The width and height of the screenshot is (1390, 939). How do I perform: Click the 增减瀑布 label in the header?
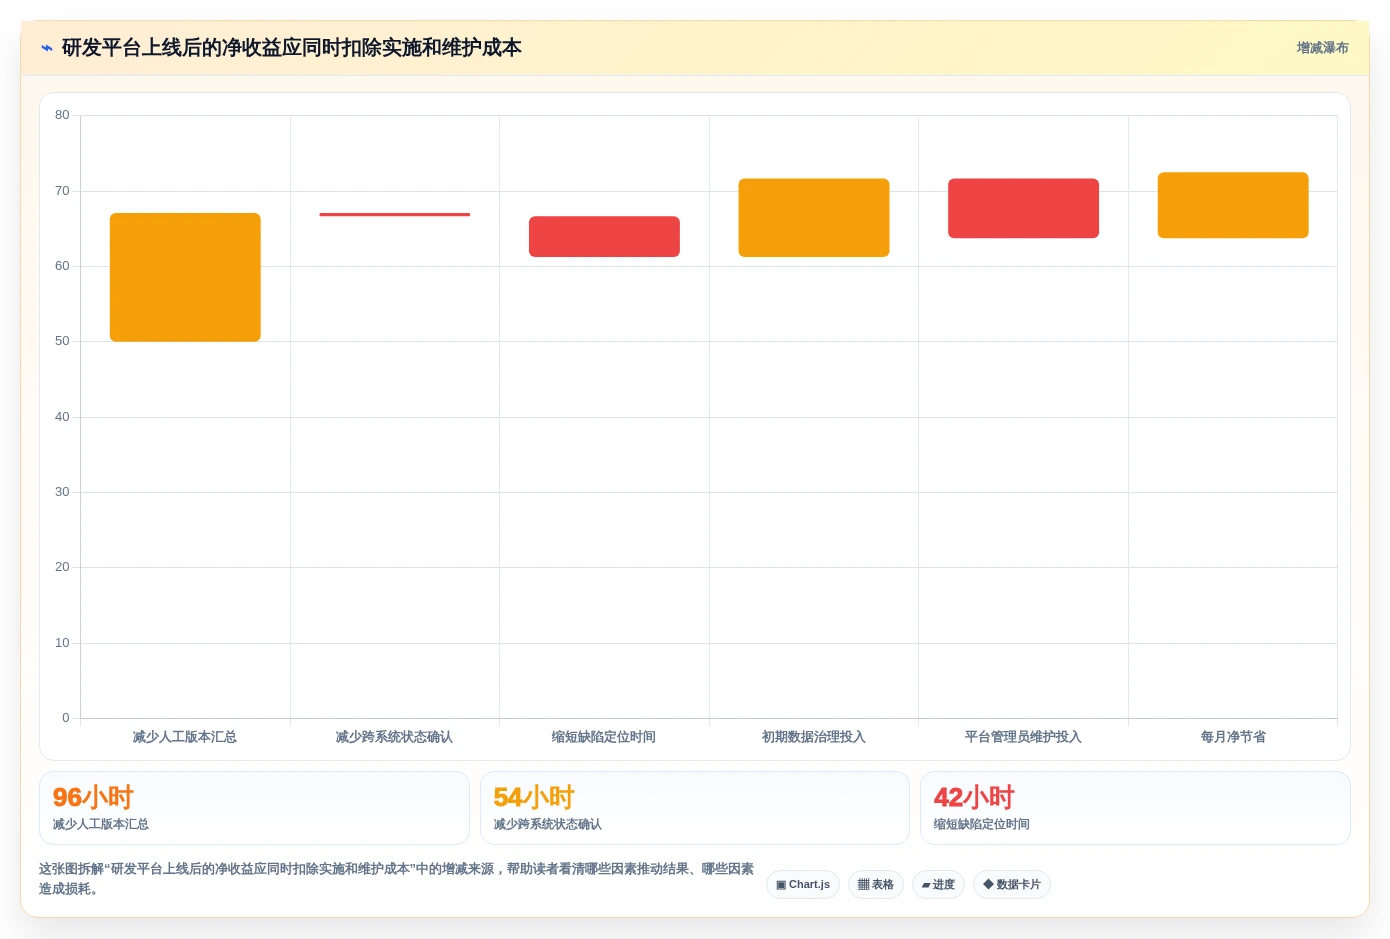click(1322, 48)
